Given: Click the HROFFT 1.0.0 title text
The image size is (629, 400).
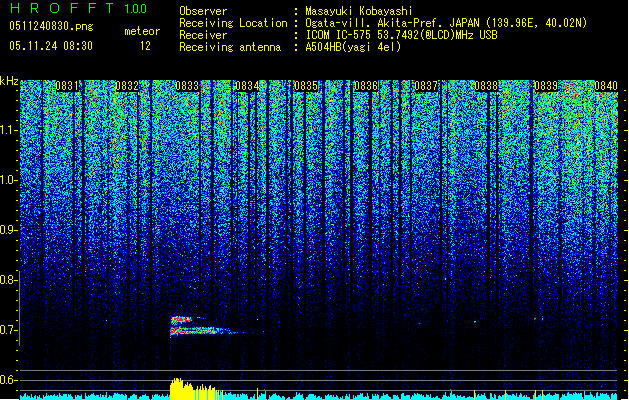Looking at the screenshot, I should click(x=78, y=8).
